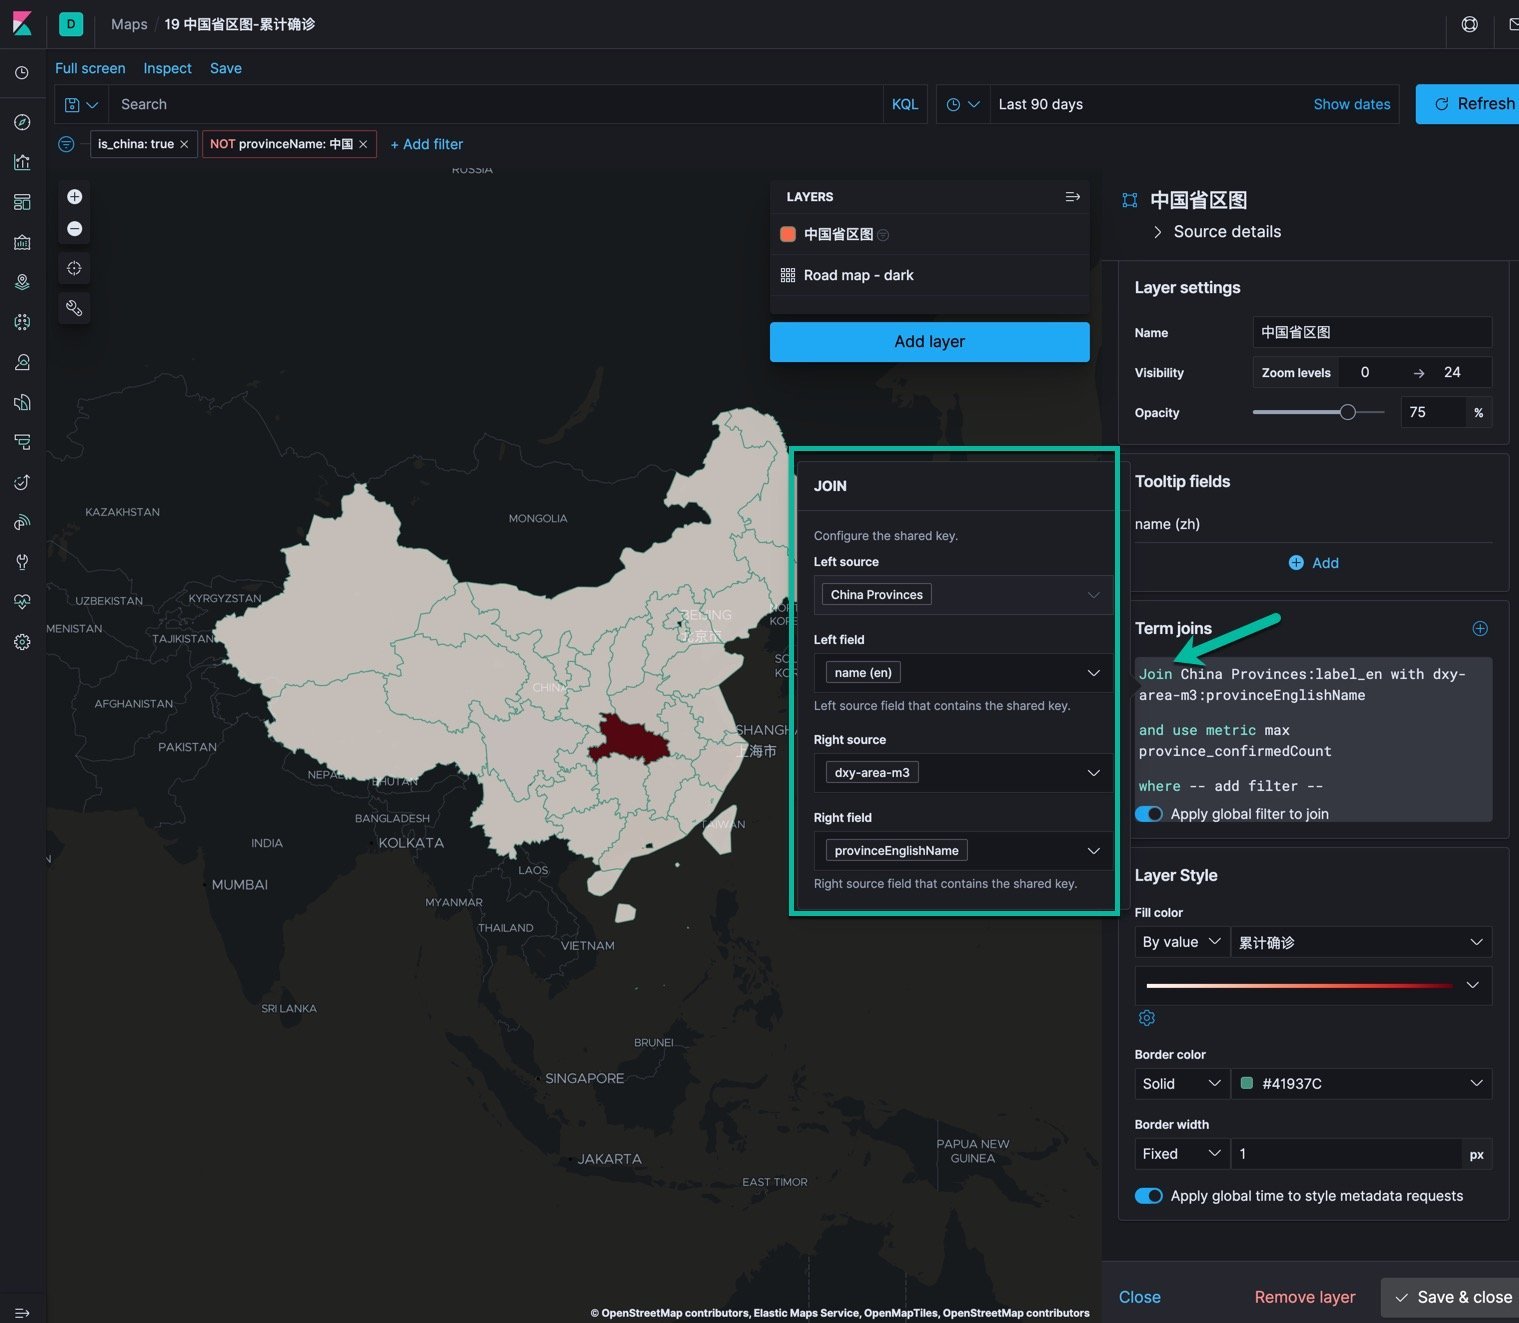
Task: Click Full screen in the top menu
Action: click(x=90, y=68)
